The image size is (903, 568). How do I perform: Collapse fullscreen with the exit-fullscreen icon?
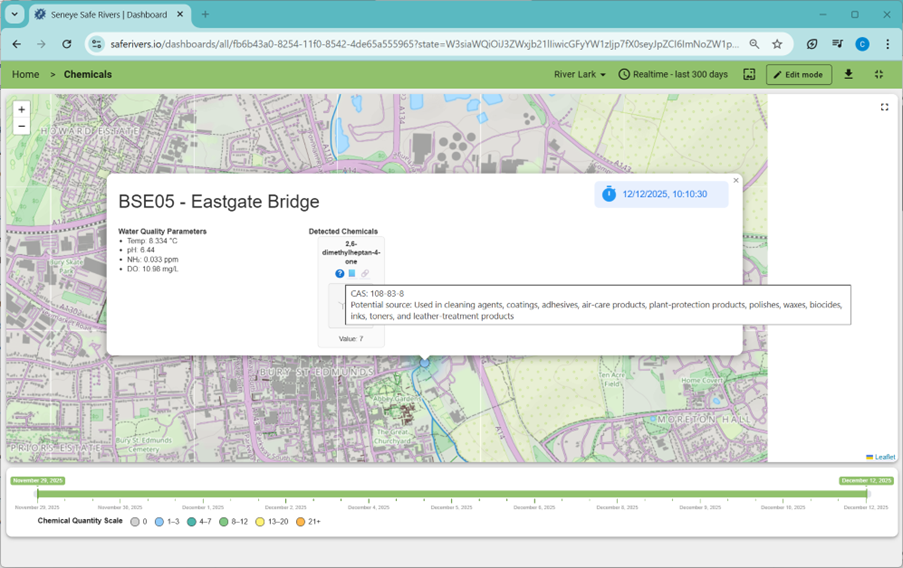coord(878,74)
